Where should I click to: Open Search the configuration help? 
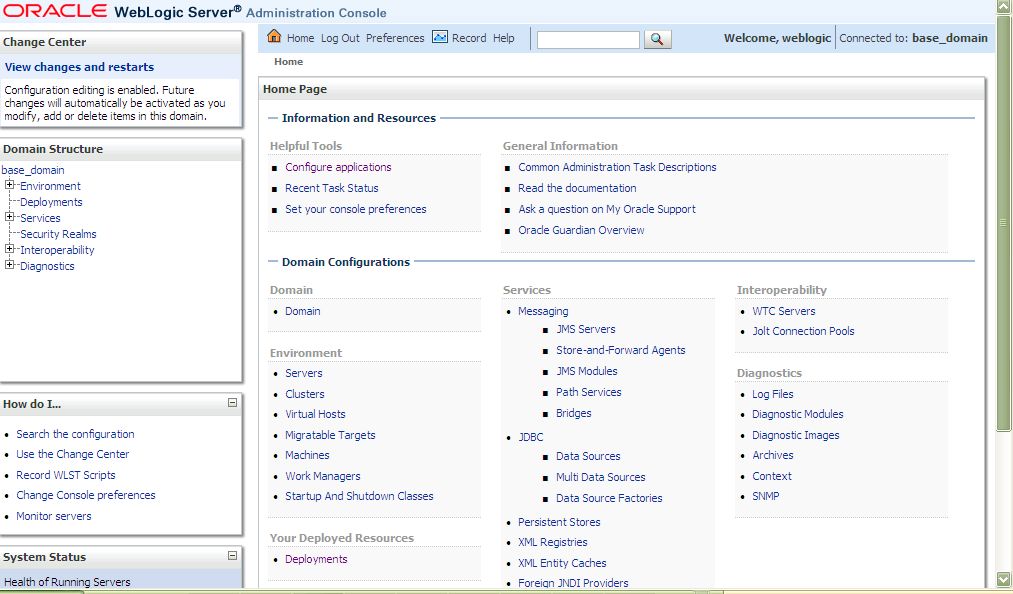pos(76,434)
